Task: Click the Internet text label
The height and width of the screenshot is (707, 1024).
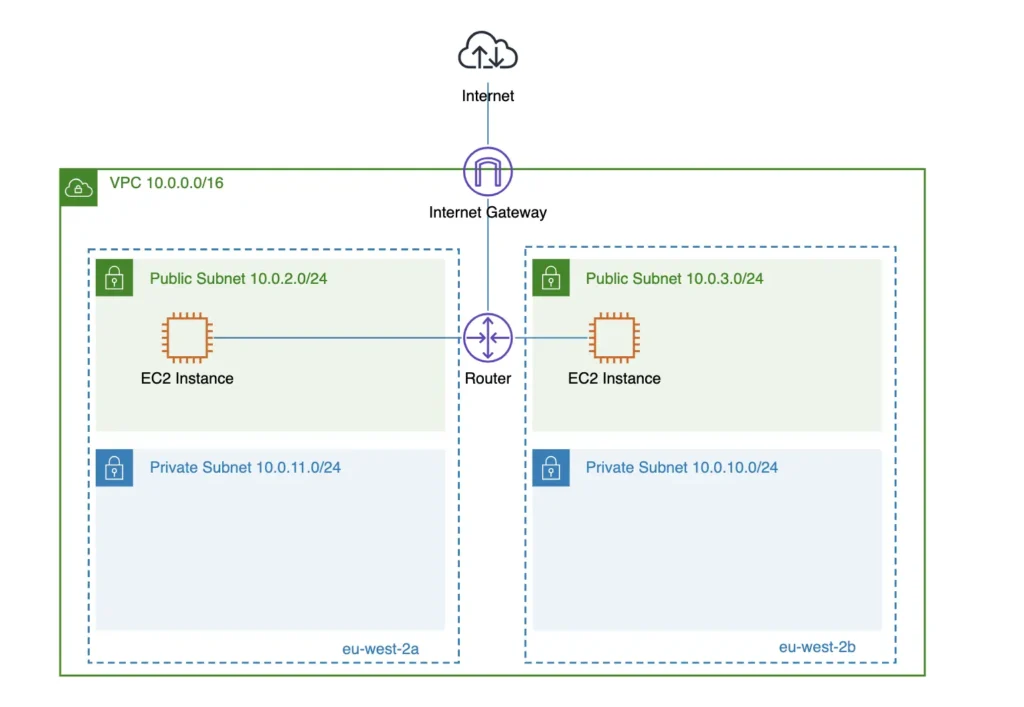Action: click(487, 97)
